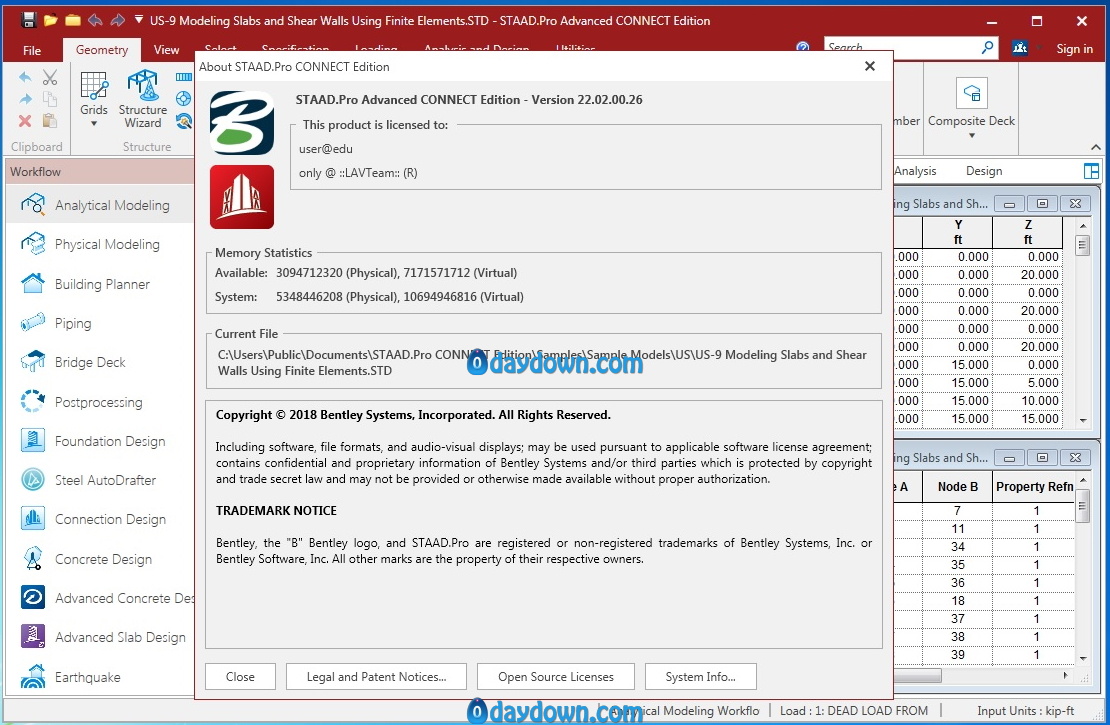
Task: Switch to the View ribbon tab
Action: [166, 50]
